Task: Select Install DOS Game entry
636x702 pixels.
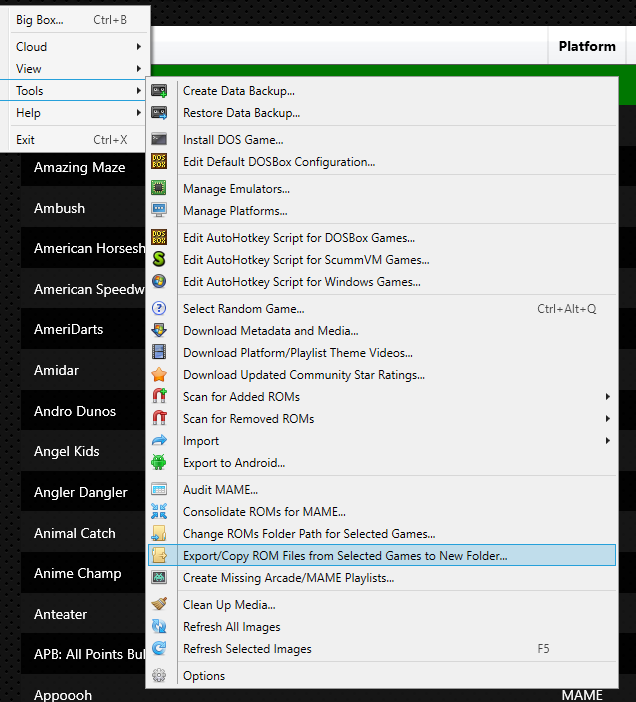Action: click(382, 140)
